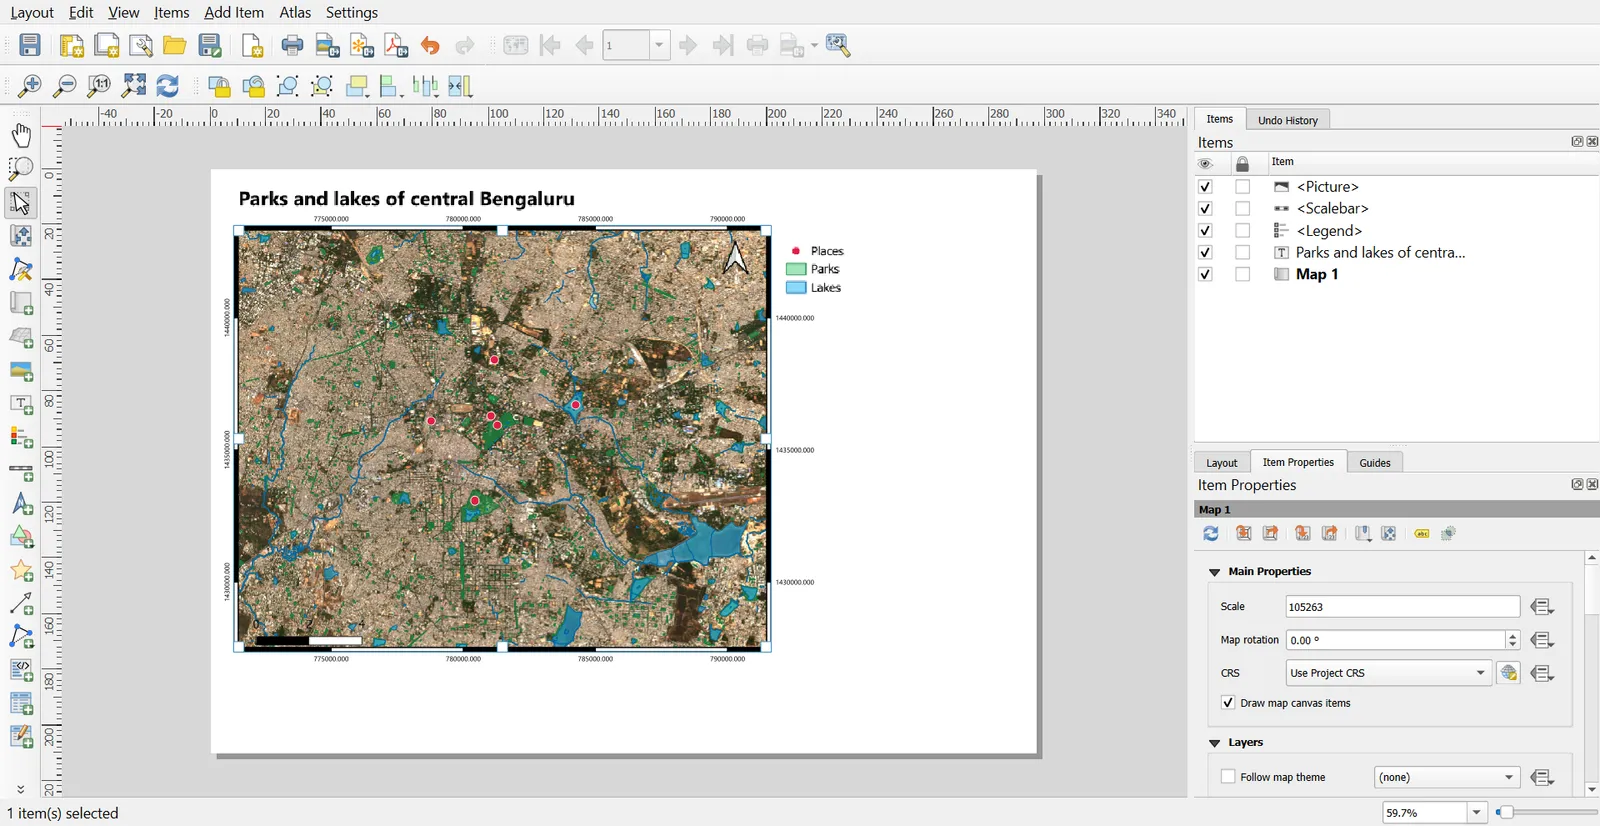Switch to the Undo History tab
This screenshot has width=1600, height=826.
[x=1288, y=120]
